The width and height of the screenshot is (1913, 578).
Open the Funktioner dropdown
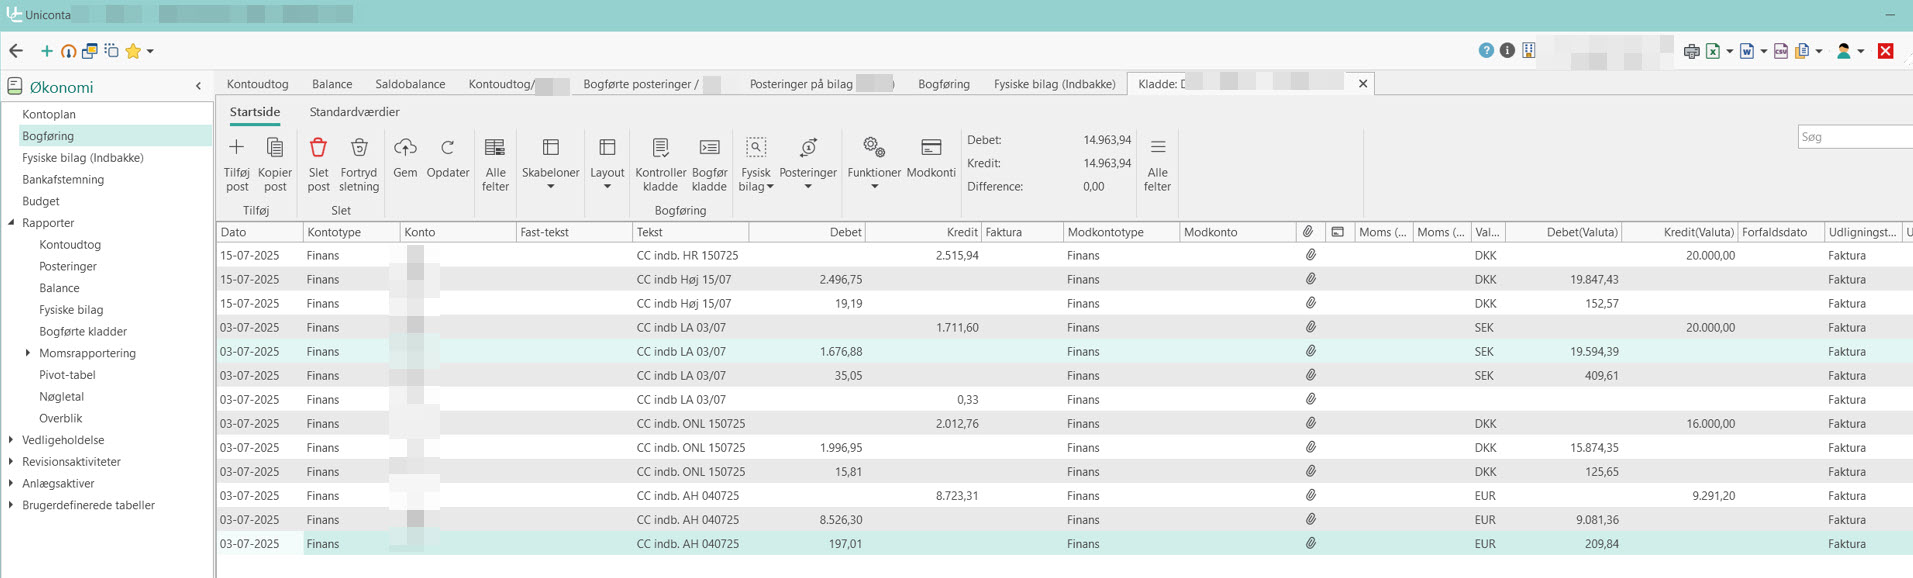[874, 165]
